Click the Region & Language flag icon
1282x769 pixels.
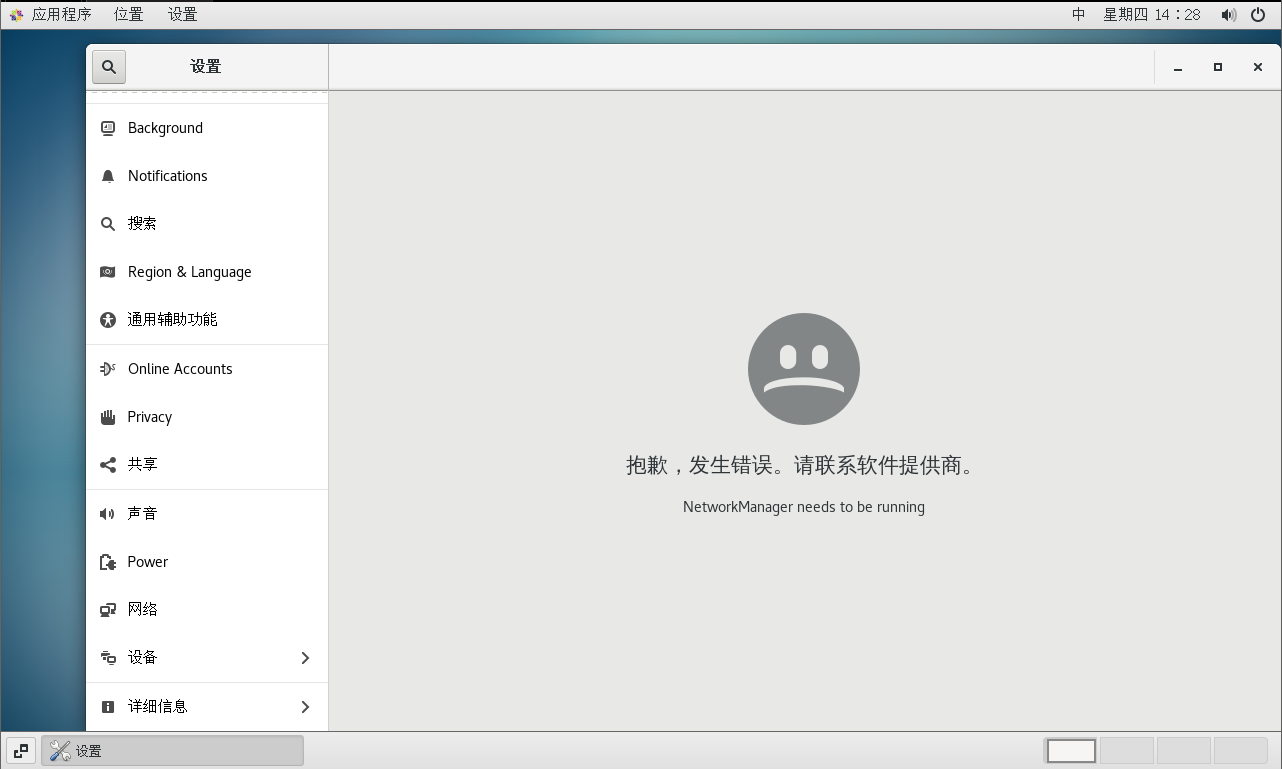tap(108, 272)
